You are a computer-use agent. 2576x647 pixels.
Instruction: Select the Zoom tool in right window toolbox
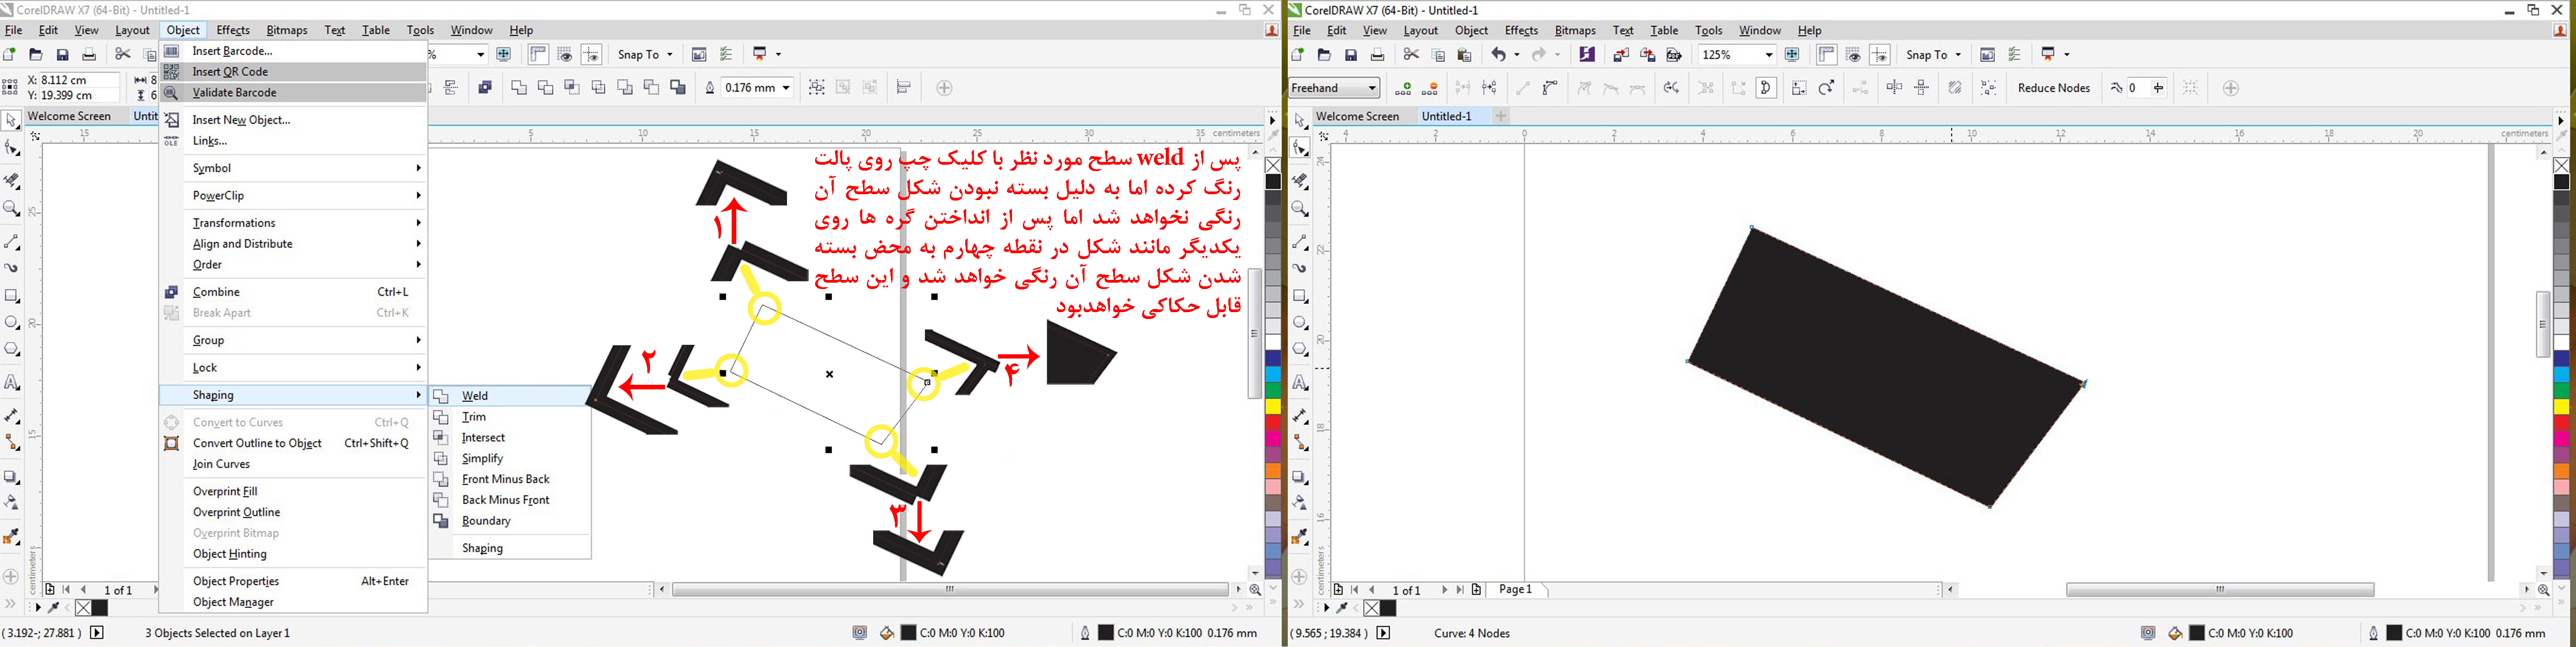pyautogui.click(x=1300, y=208)
